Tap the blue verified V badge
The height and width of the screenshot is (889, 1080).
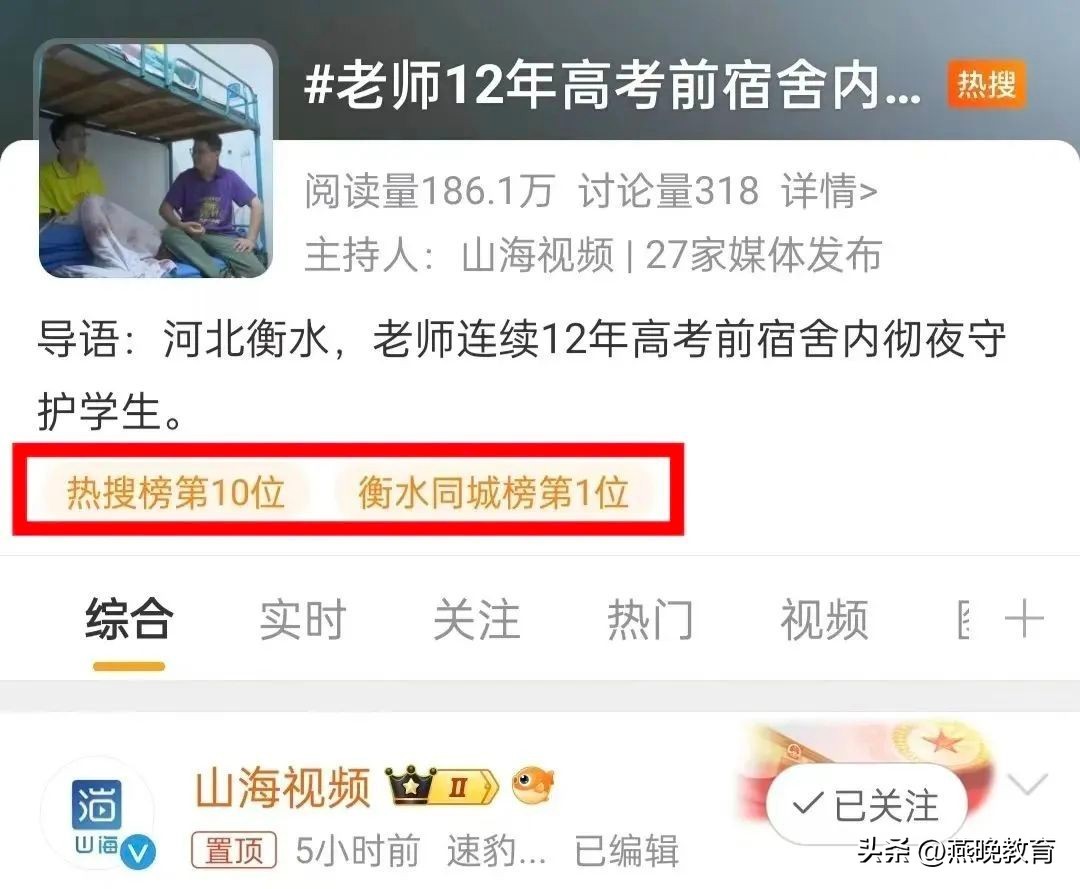click(138, 853)
